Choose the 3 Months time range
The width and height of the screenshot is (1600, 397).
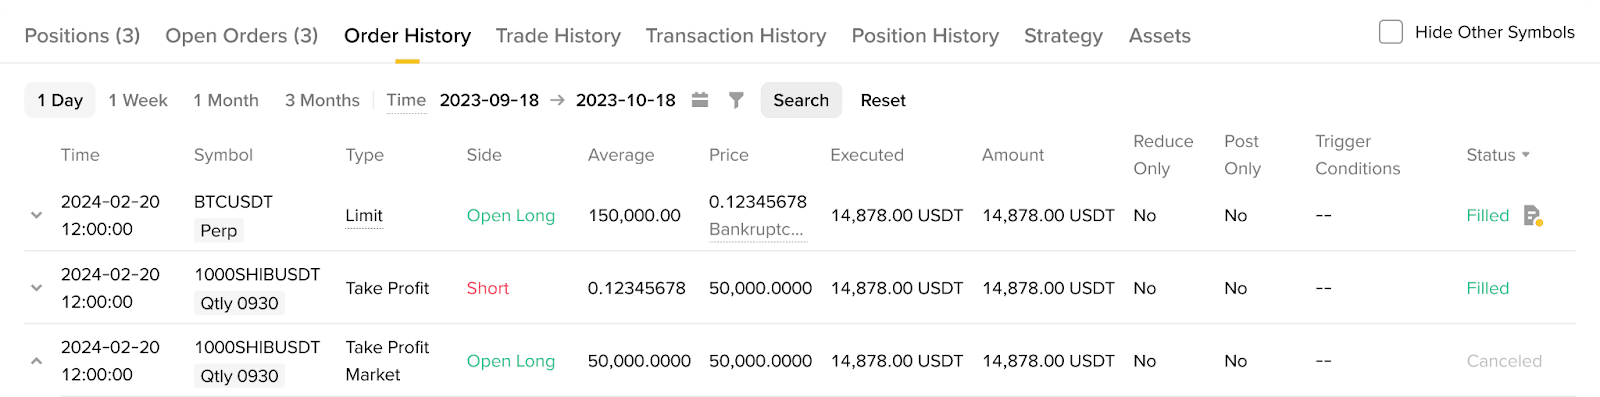tap(322, 100)
